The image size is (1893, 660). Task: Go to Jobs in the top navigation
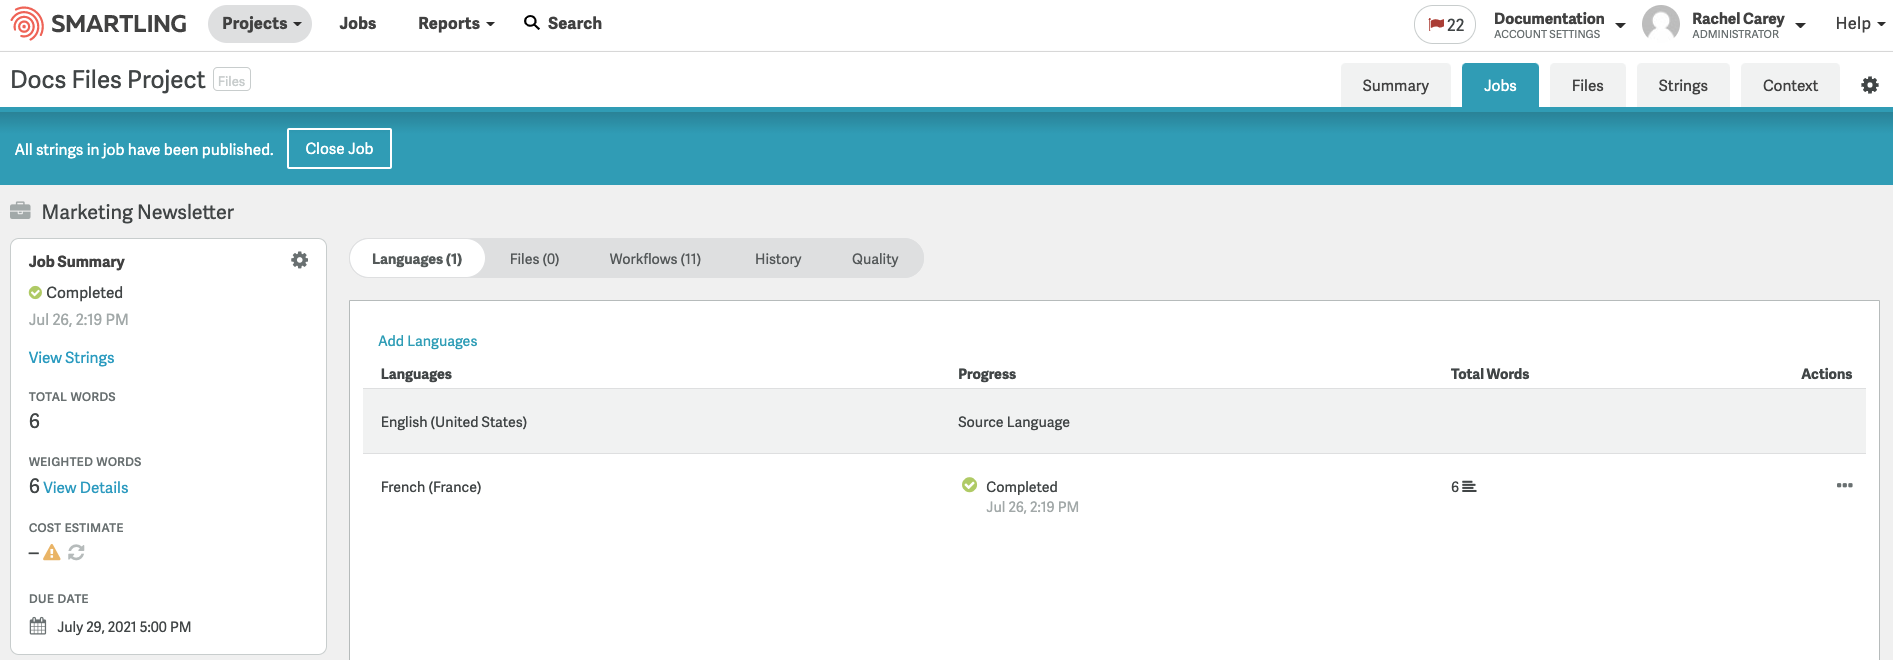357,23
